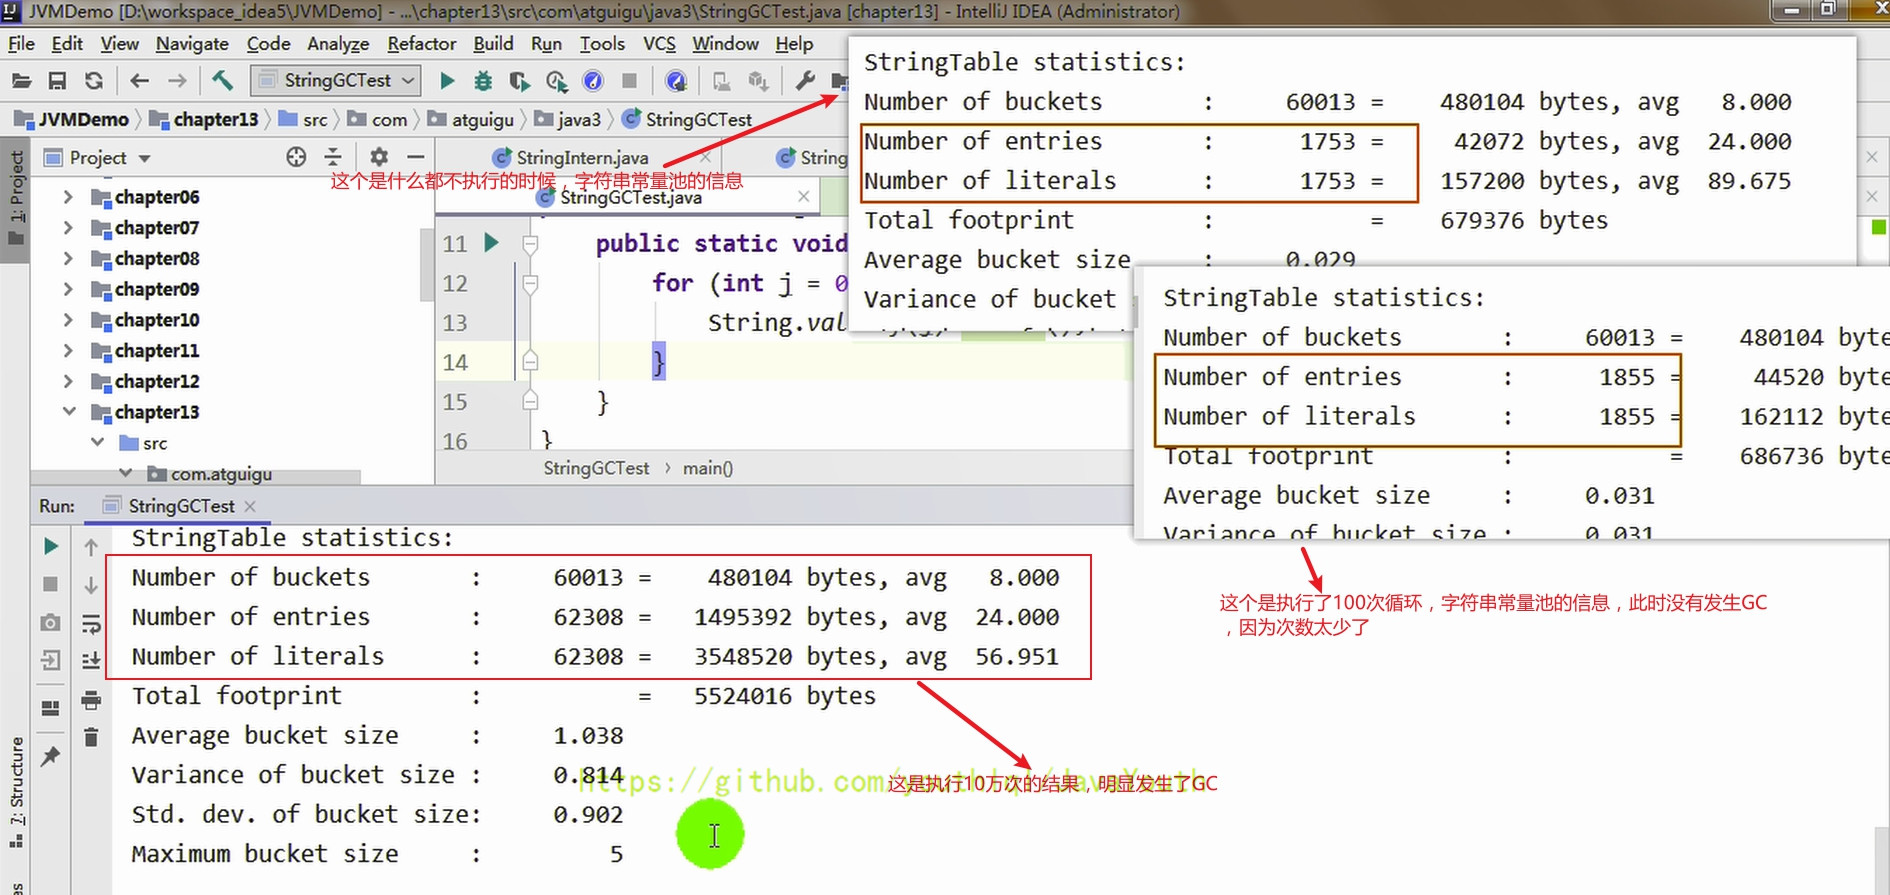Screen dimensions: 1890x895
Task: Pin Run tab with pin icon
Action: (x=51, y=756)
